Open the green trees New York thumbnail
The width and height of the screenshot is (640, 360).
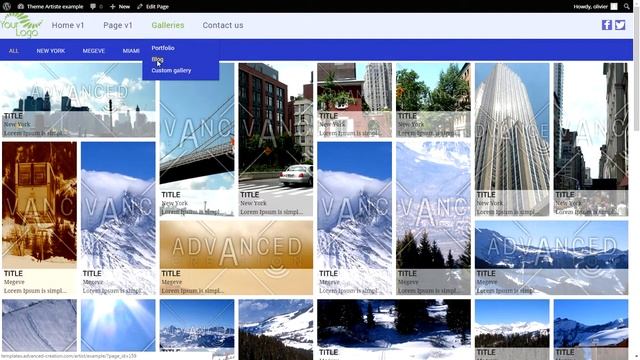tap(433, 100)
